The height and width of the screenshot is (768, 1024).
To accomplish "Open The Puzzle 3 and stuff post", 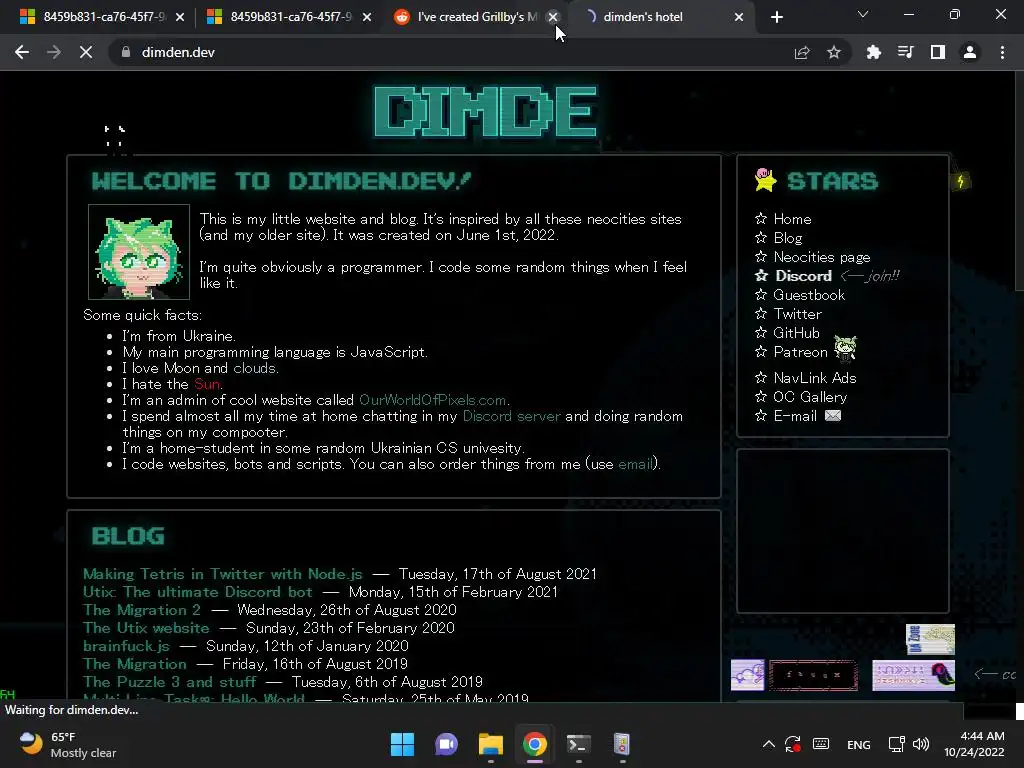I will pyautogui.click(x=169, y=682).
